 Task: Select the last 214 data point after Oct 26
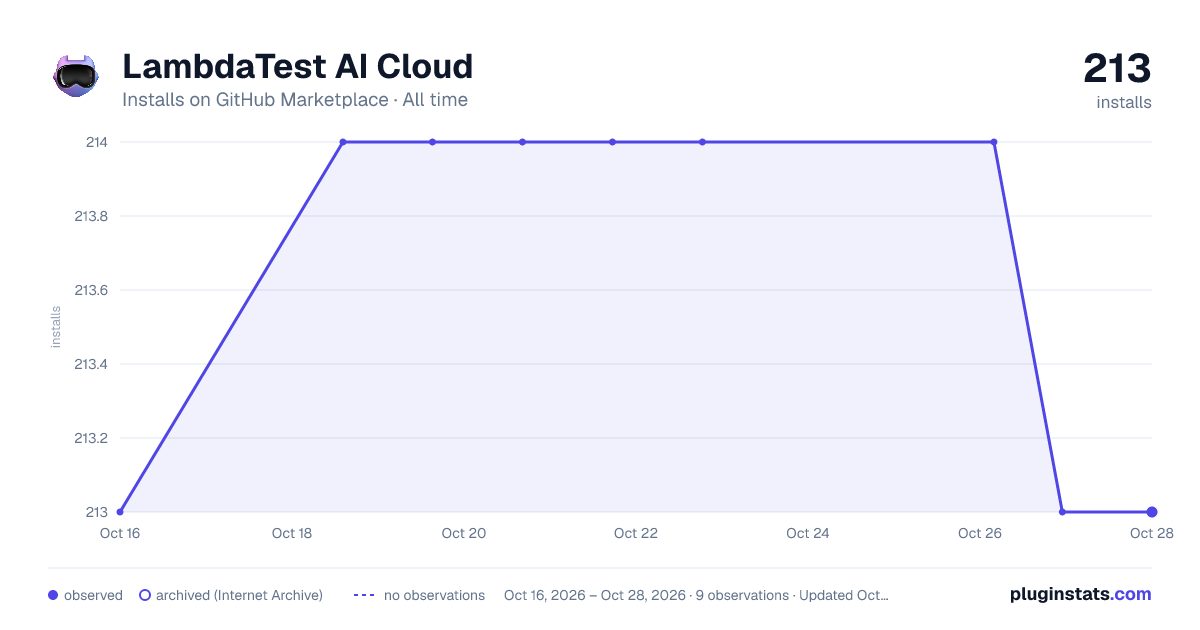[993, 142]
